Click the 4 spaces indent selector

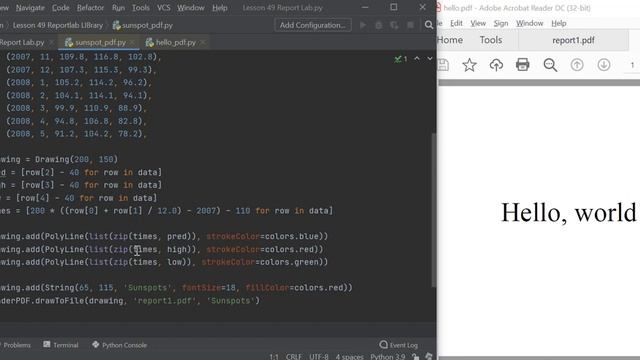349,357
